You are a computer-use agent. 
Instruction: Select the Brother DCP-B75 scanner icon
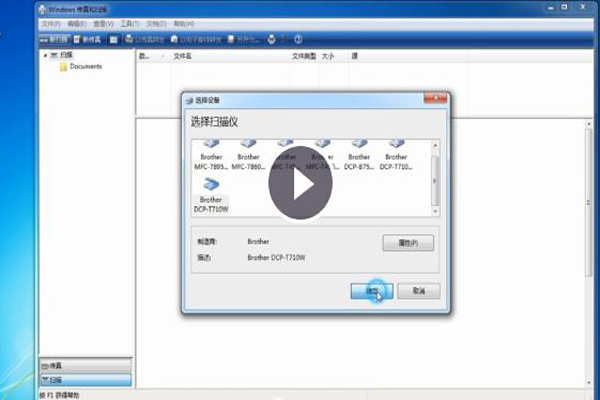click(359, 155)
